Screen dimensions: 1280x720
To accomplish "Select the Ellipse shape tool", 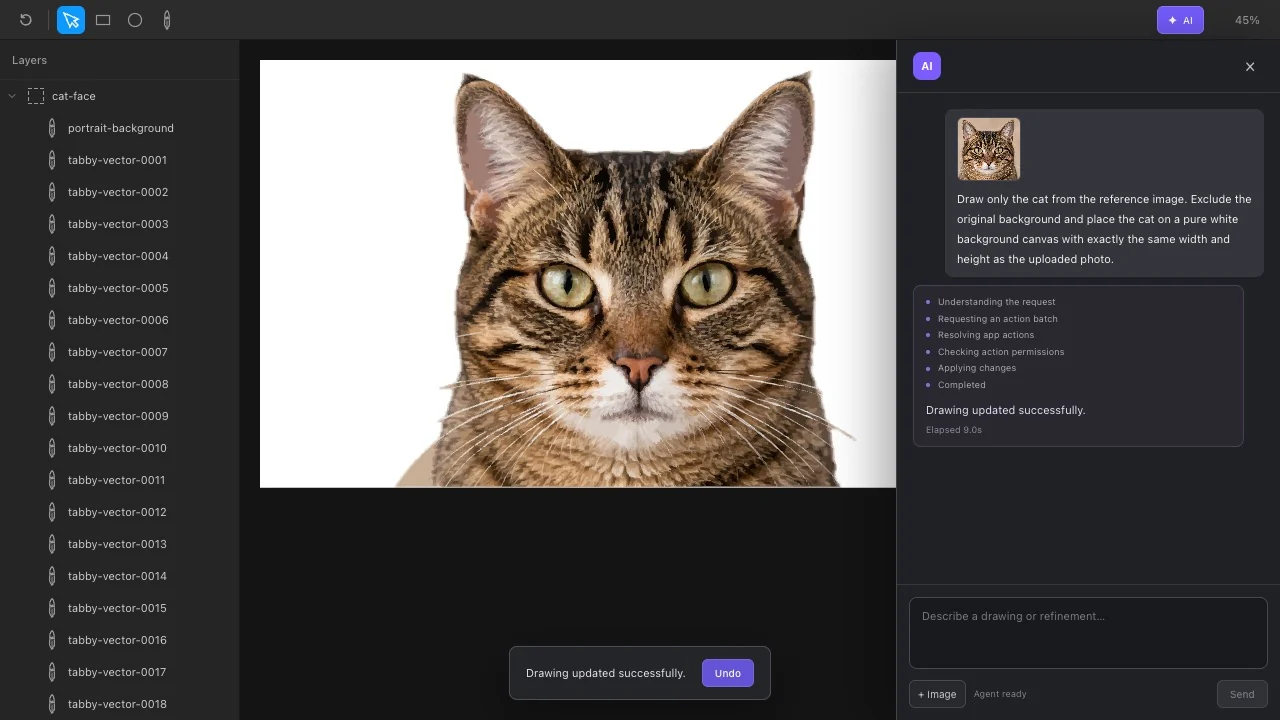I will coord(135,20).
